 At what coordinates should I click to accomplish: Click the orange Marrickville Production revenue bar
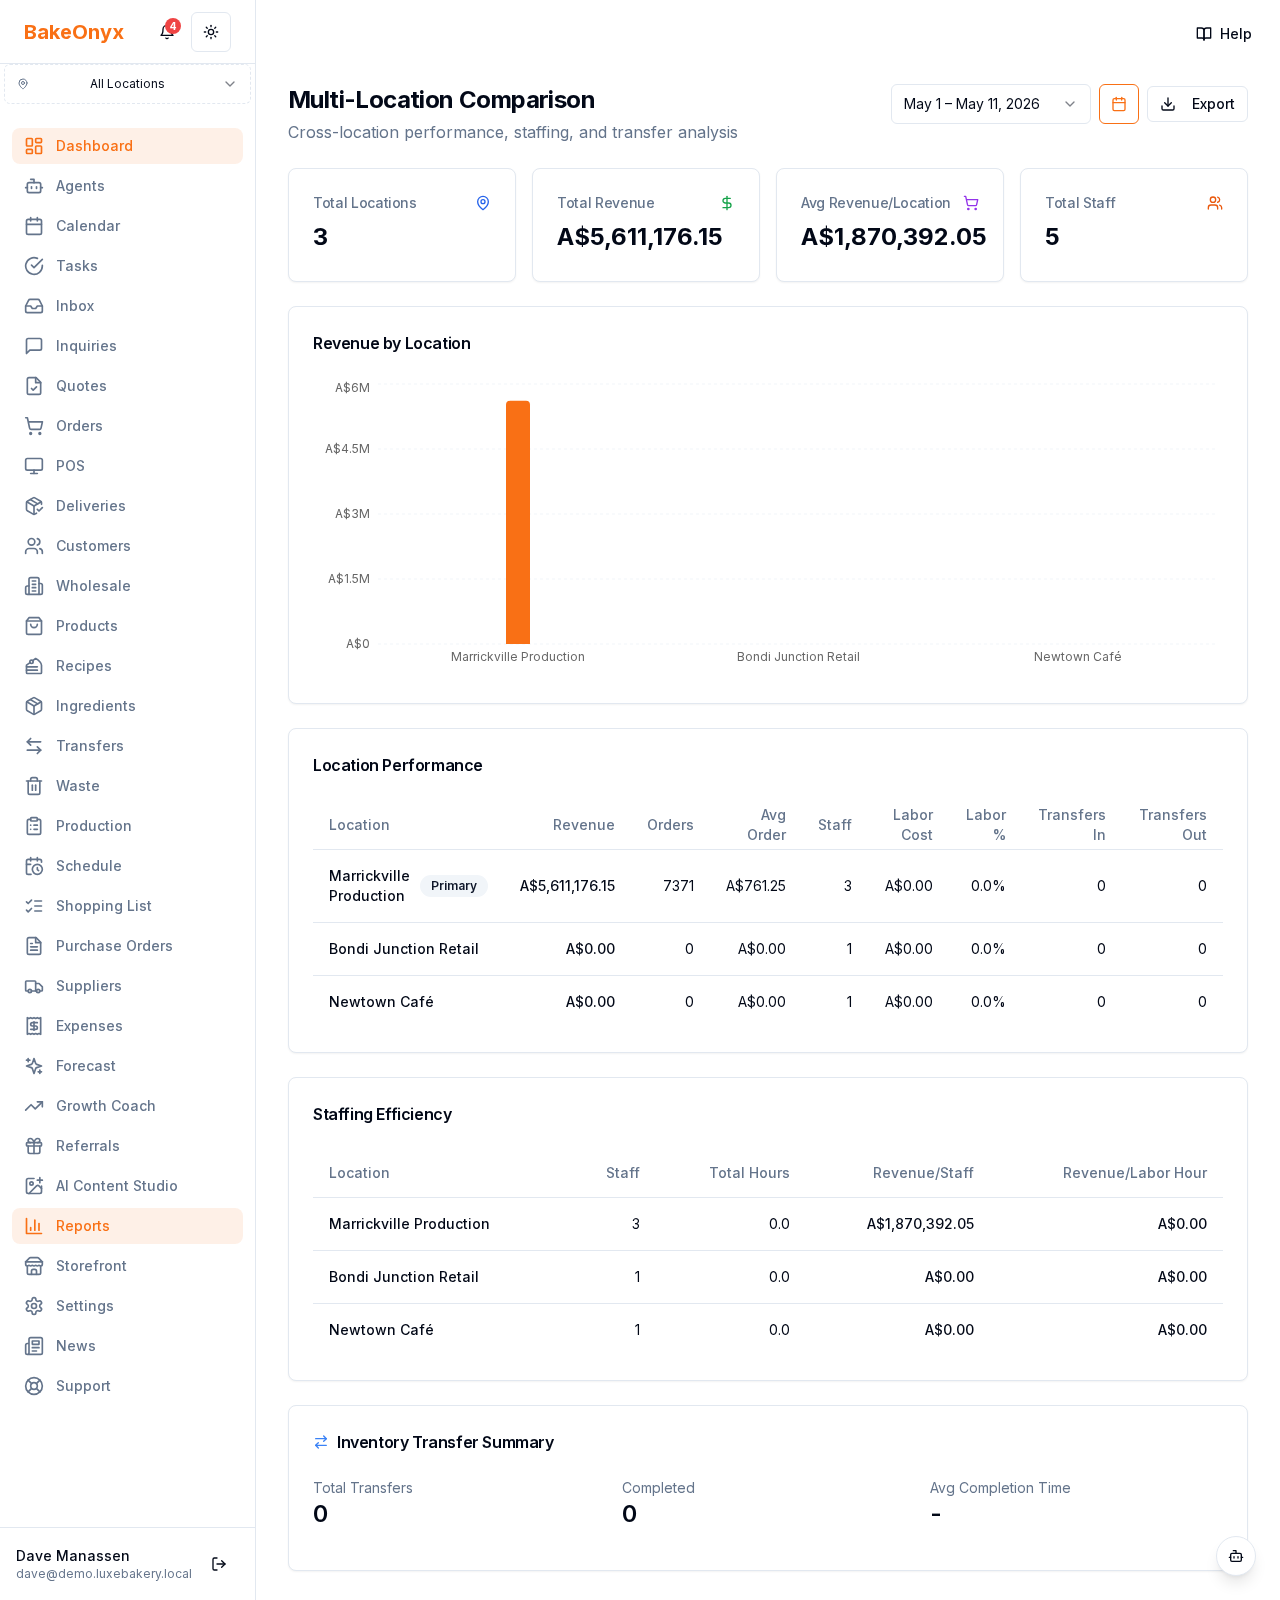[518, 522]
